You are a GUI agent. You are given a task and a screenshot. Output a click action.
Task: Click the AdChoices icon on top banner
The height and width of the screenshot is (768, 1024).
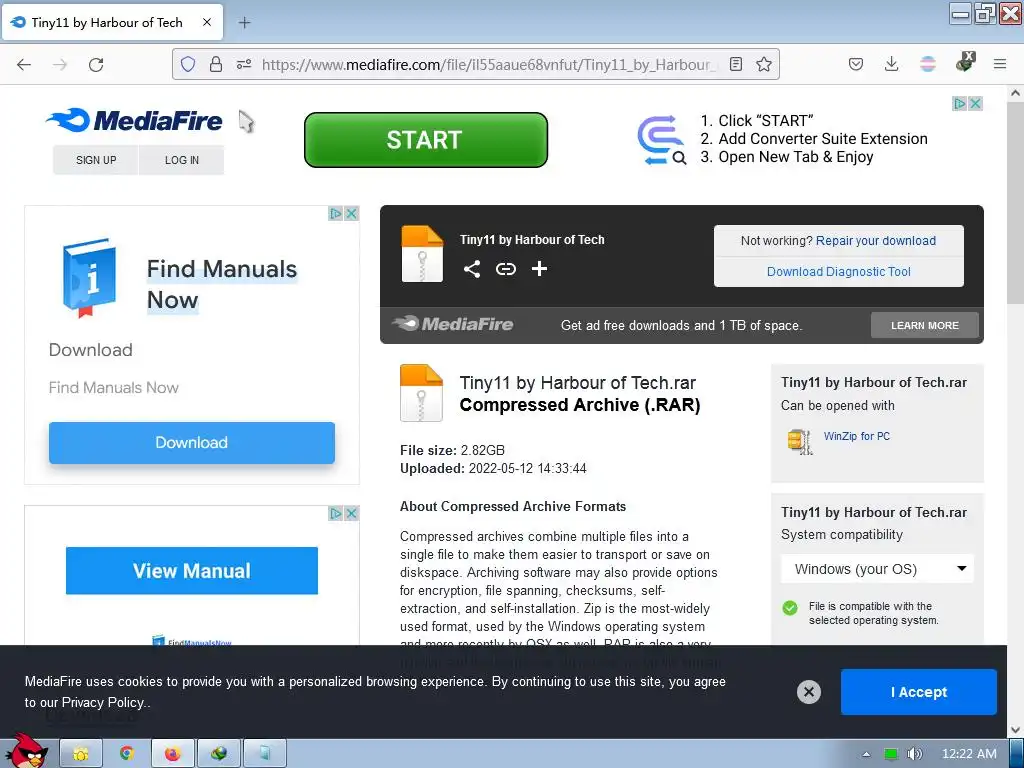coord(959,103)
